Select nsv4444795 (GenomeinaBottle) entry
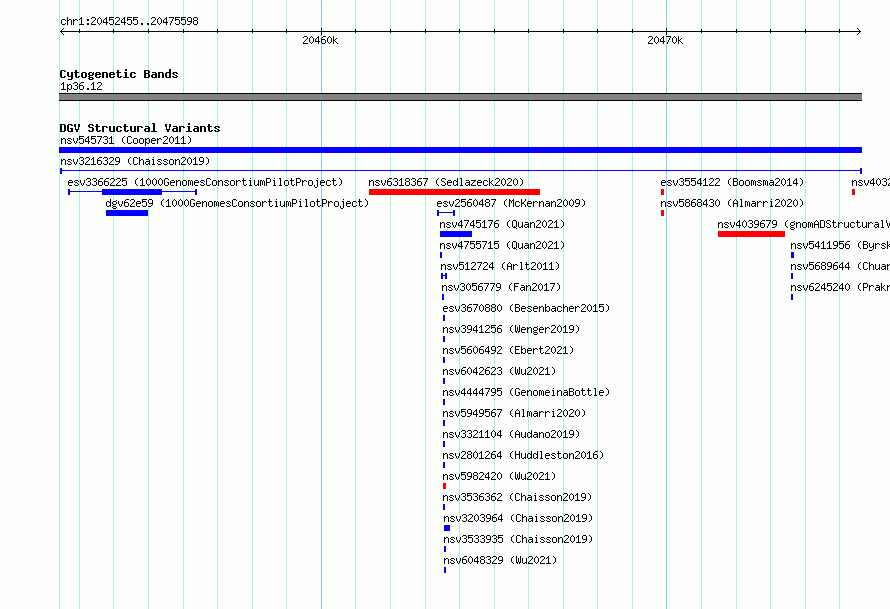The height and width of the screenshot is (609, 890). pyautogui.click(x=526, y=392)
